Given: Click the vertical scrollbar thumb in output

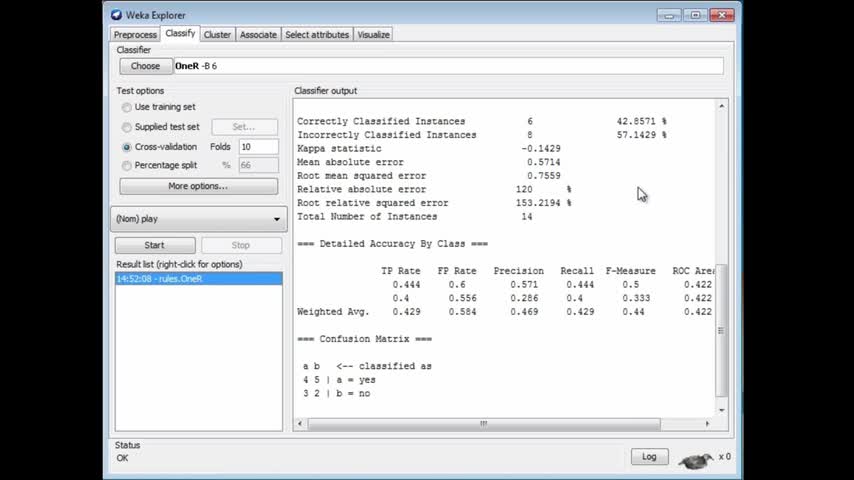Looking at the screenshot, I should tap(722, 330).
